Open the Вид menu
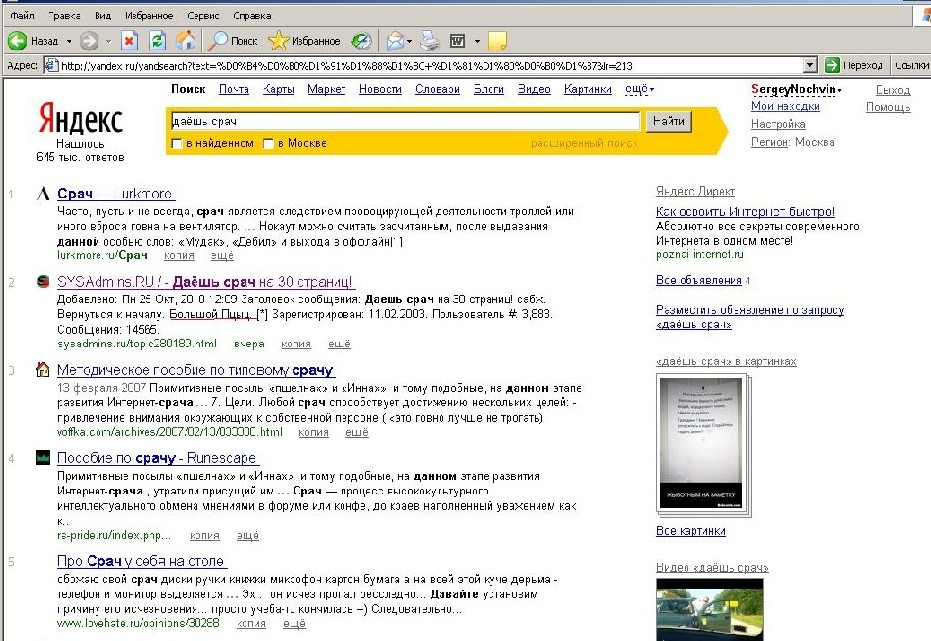The width and height of the screenshot is (931, 641). (x=103, y=15)
